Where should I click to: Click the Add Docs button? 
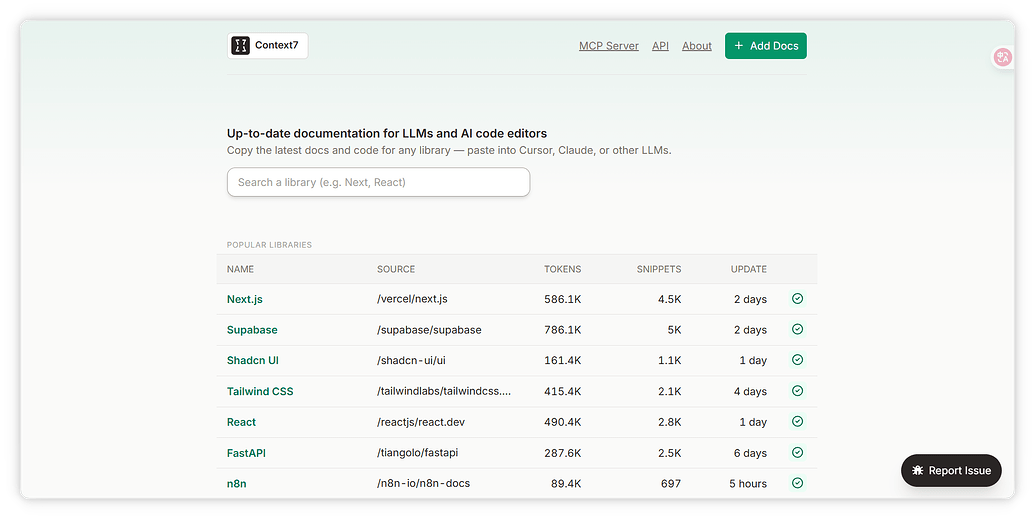click(766, 46)
